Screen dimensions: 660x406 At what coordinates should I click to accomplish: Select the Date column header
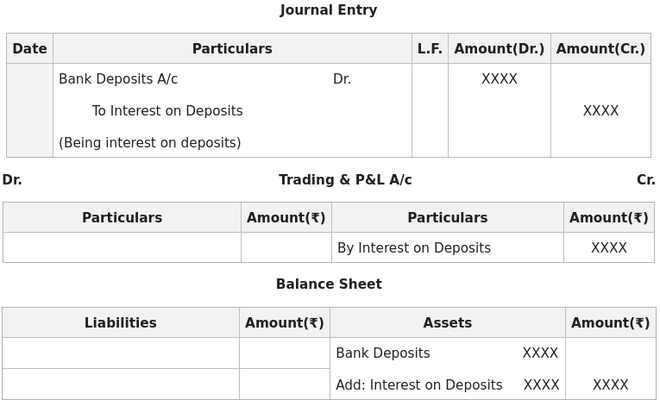29,49
